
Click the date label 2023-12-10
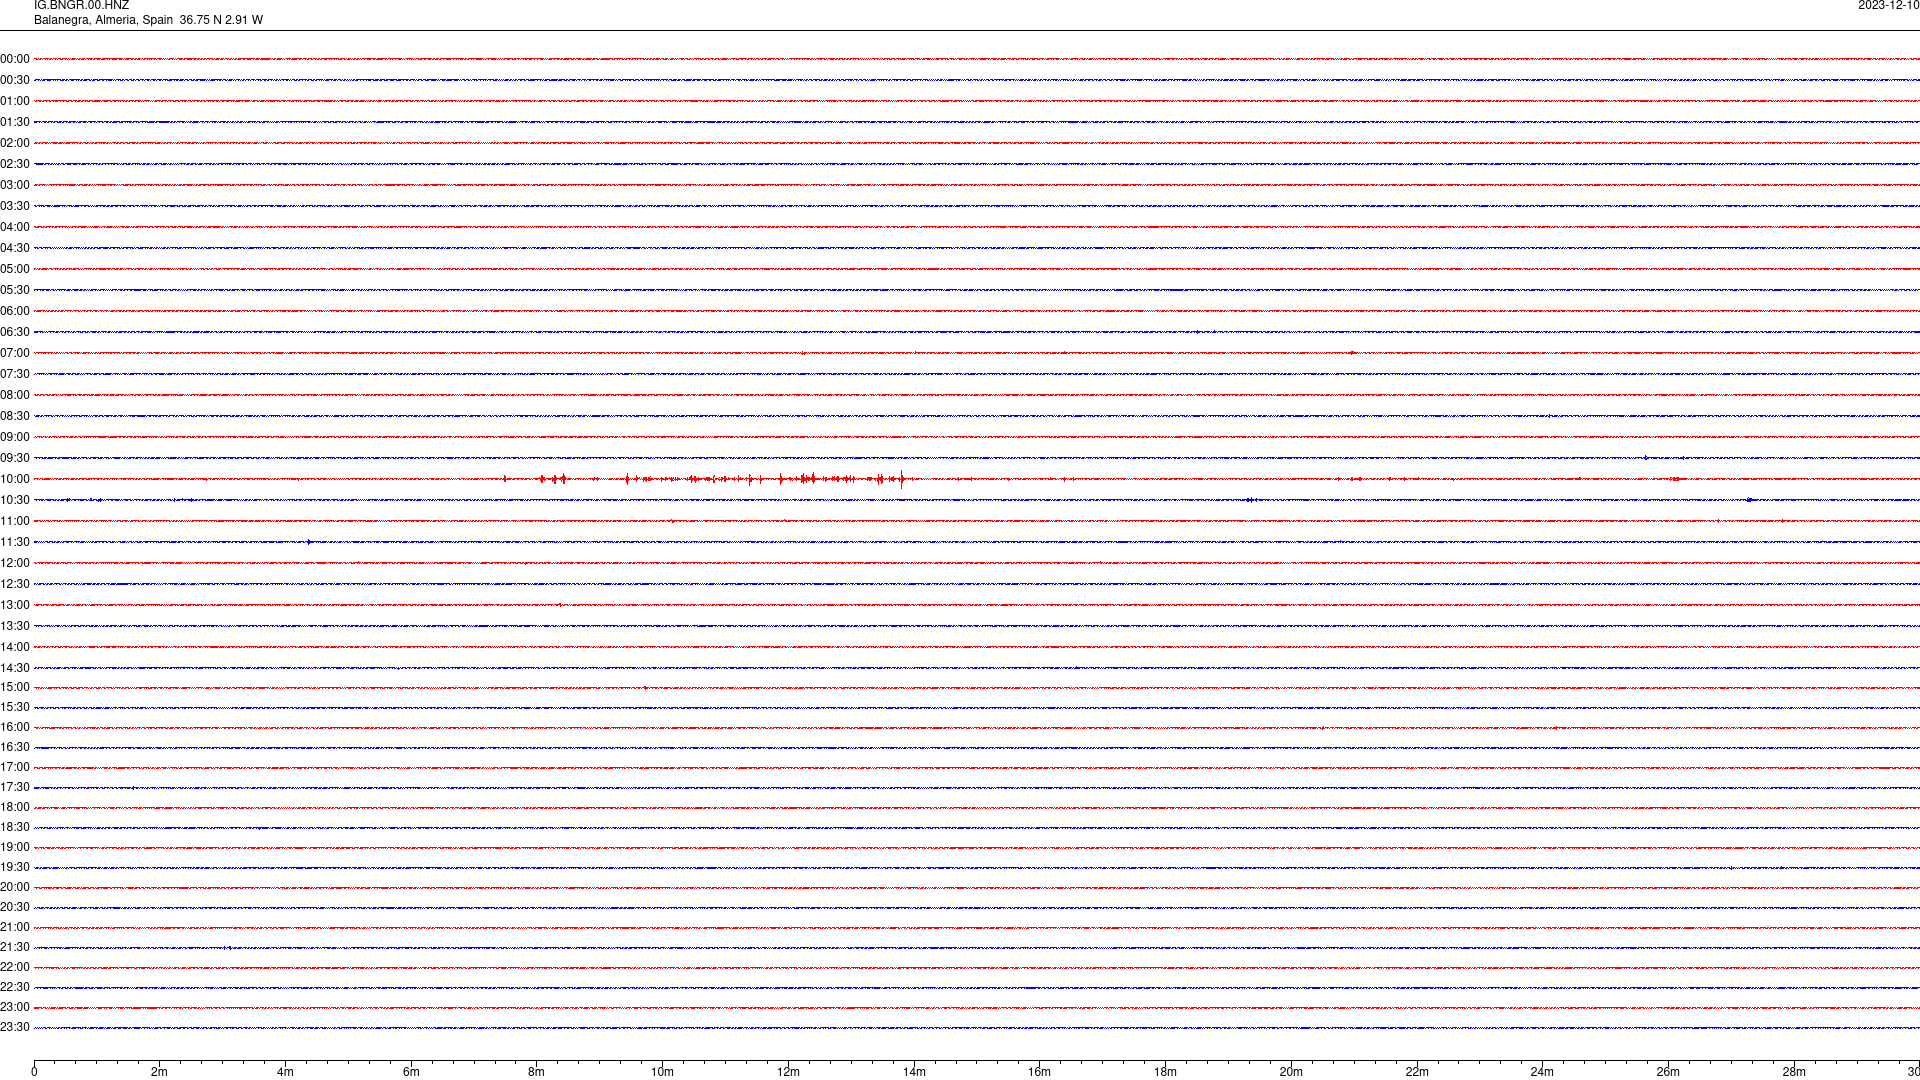coord(1888,6)
